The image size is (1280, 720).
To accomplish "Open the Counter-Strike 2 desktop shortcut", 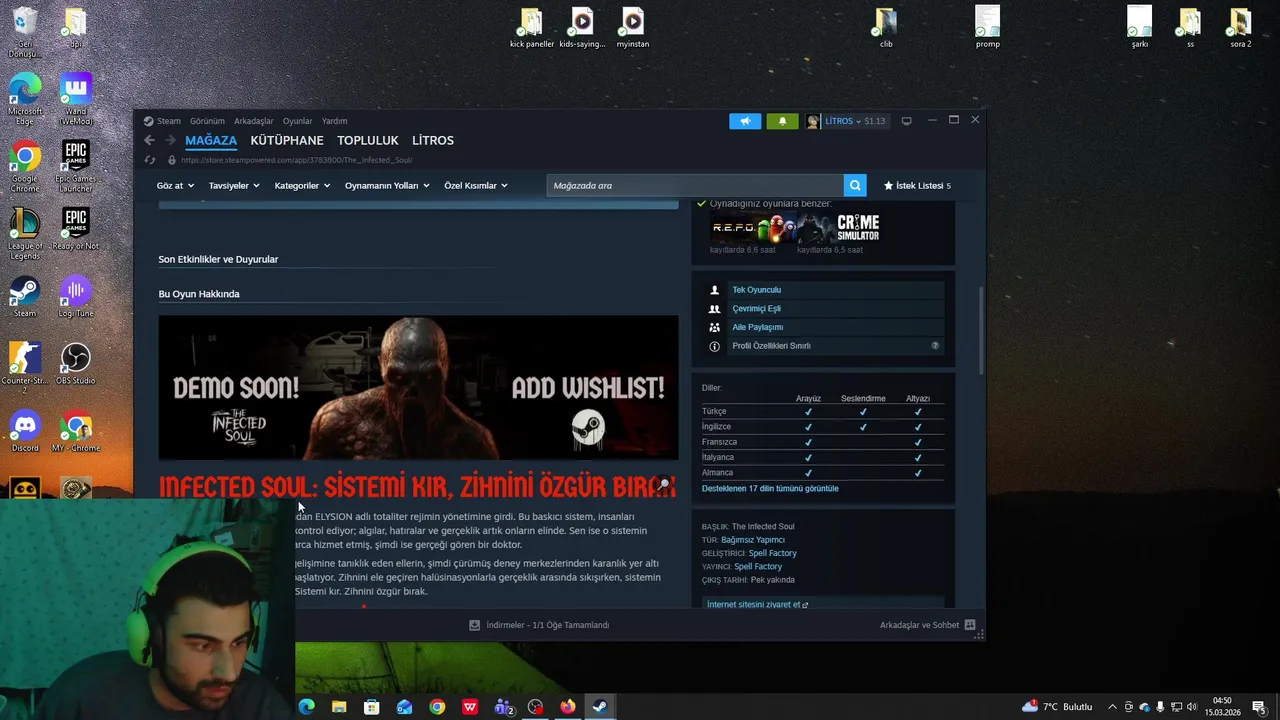I will pos(25,368).
